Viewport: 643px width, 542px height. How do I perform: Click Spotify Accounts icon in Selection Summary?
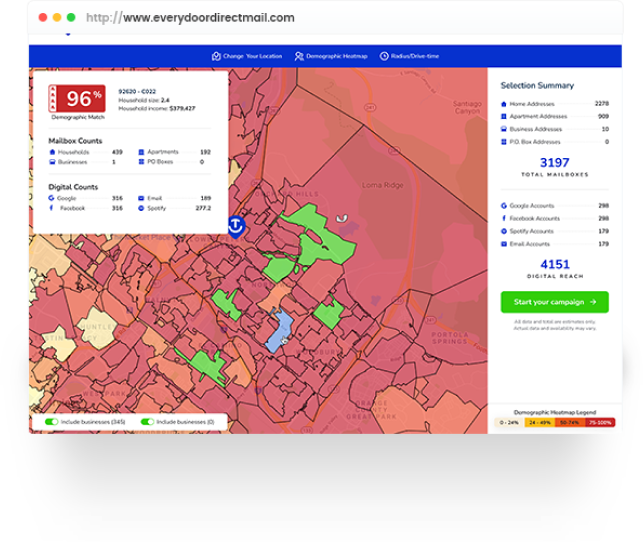click(504, 231)
